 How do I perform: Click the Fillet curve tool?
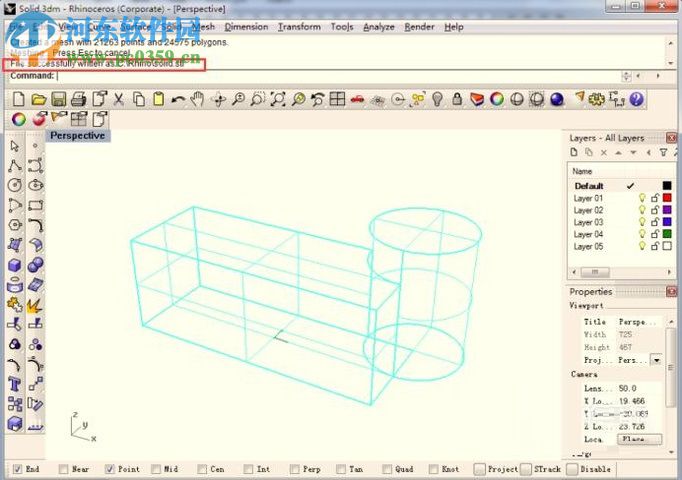[x=35, y=225]
